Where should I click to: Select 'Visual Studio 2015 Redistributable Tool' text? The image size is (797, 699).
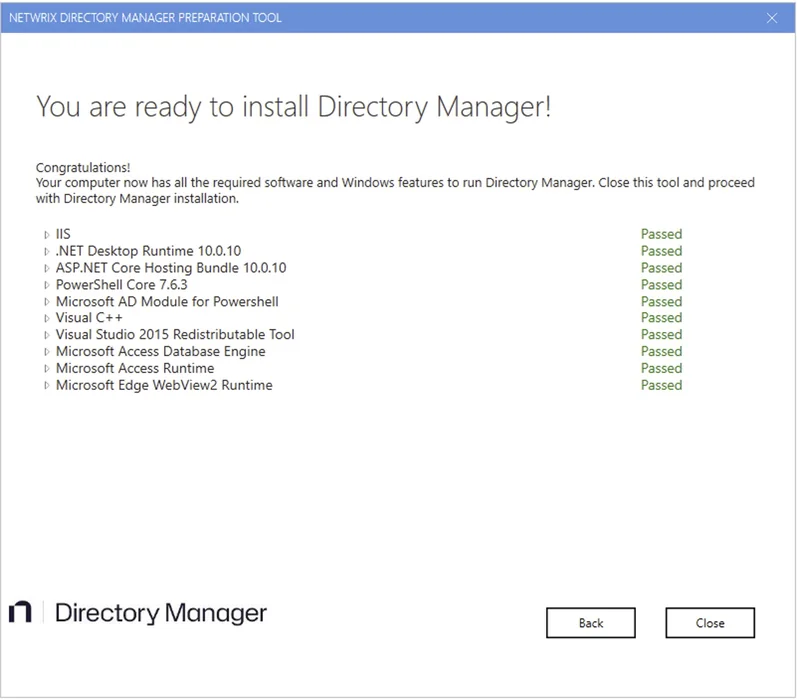(x=175, y=334)
